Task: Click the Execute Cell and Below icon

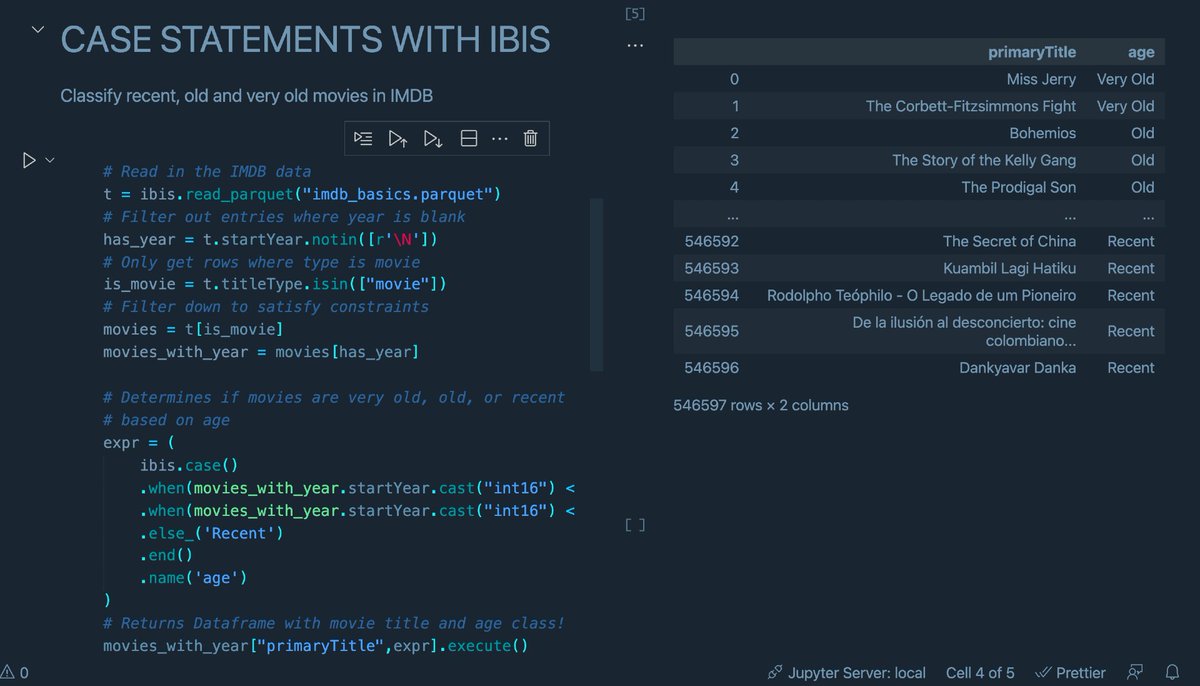Action: pos(433,138)
